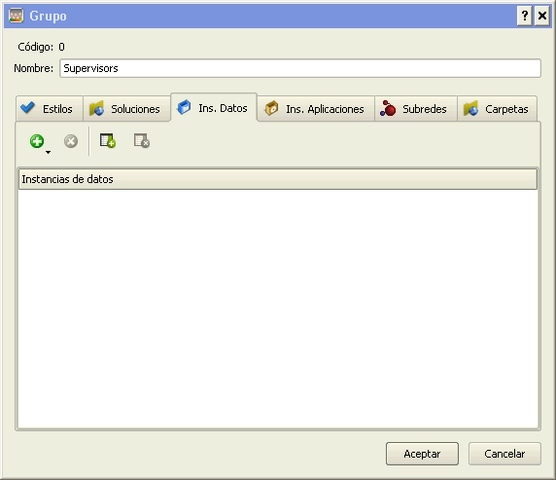
Task: Click the gray remove instance icon
Action: pyautogui.click(x=71, y=141)
